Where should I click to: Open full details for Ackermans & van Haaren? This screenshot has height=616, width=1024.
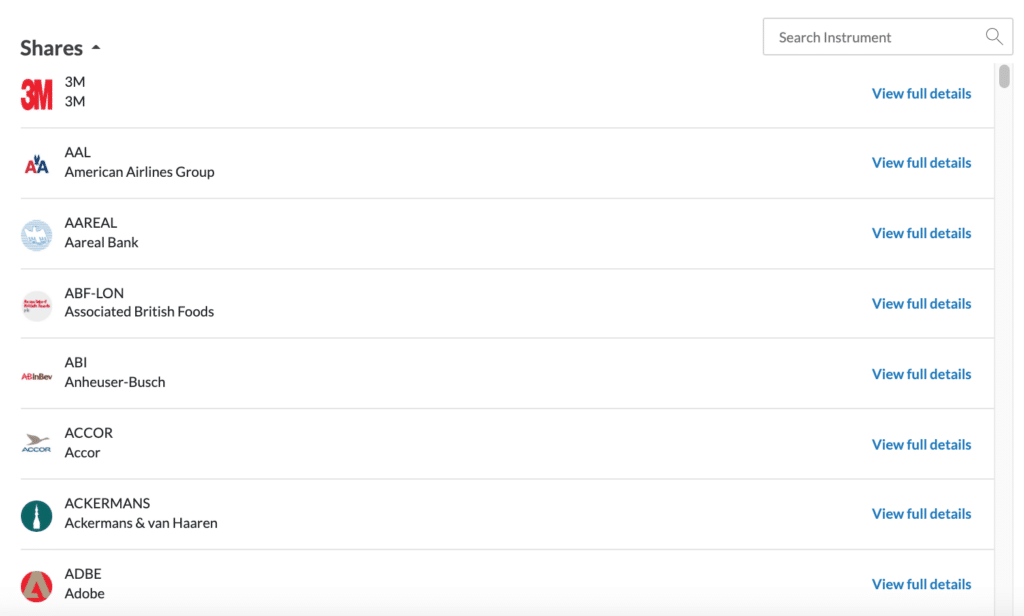click(x=921, y=514)
